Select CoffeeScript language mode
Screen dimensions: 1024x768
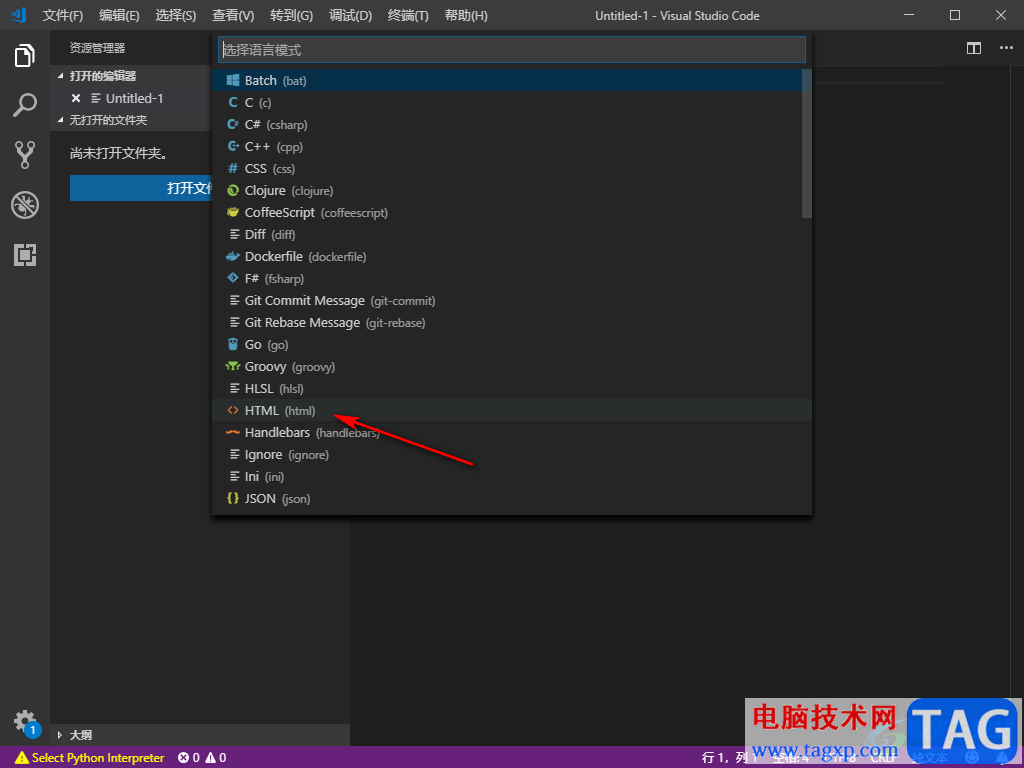(x=512, y=213)
